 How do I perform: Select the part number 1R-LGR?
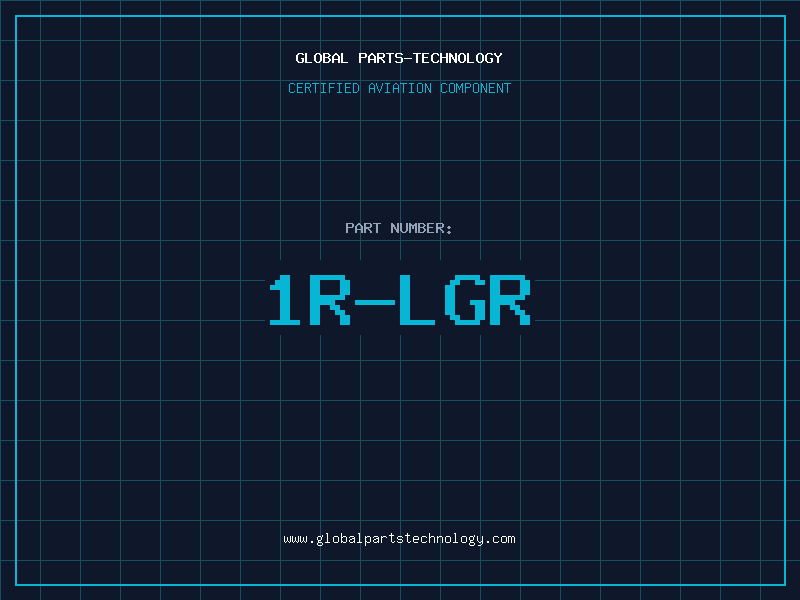click(400, 300)
